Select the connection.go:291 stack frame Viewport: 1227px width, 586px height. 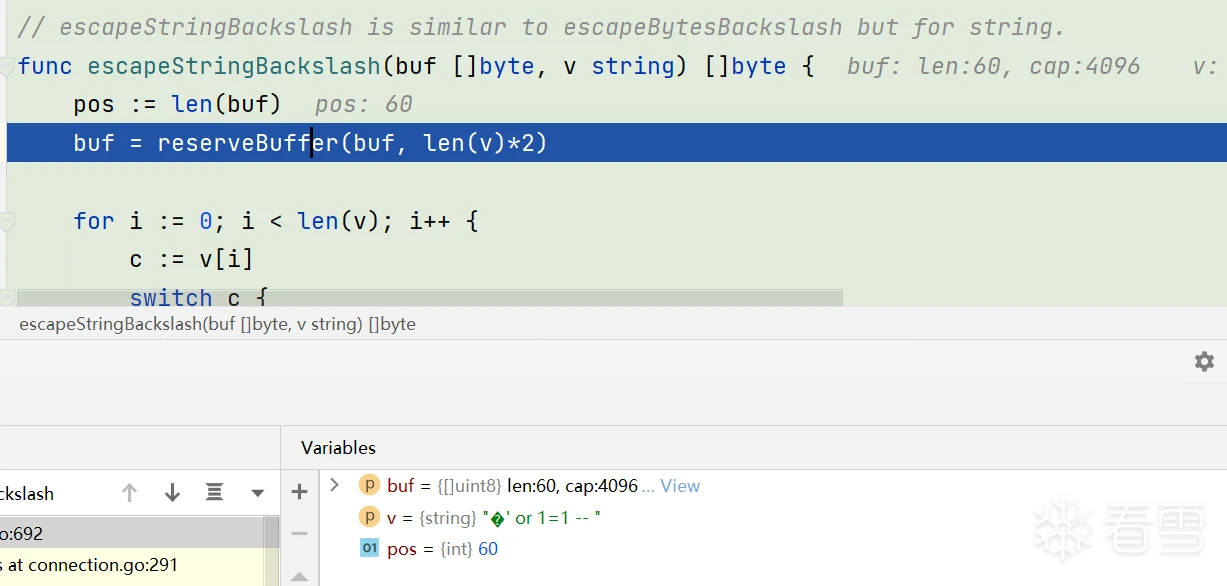tap(90, 565)
